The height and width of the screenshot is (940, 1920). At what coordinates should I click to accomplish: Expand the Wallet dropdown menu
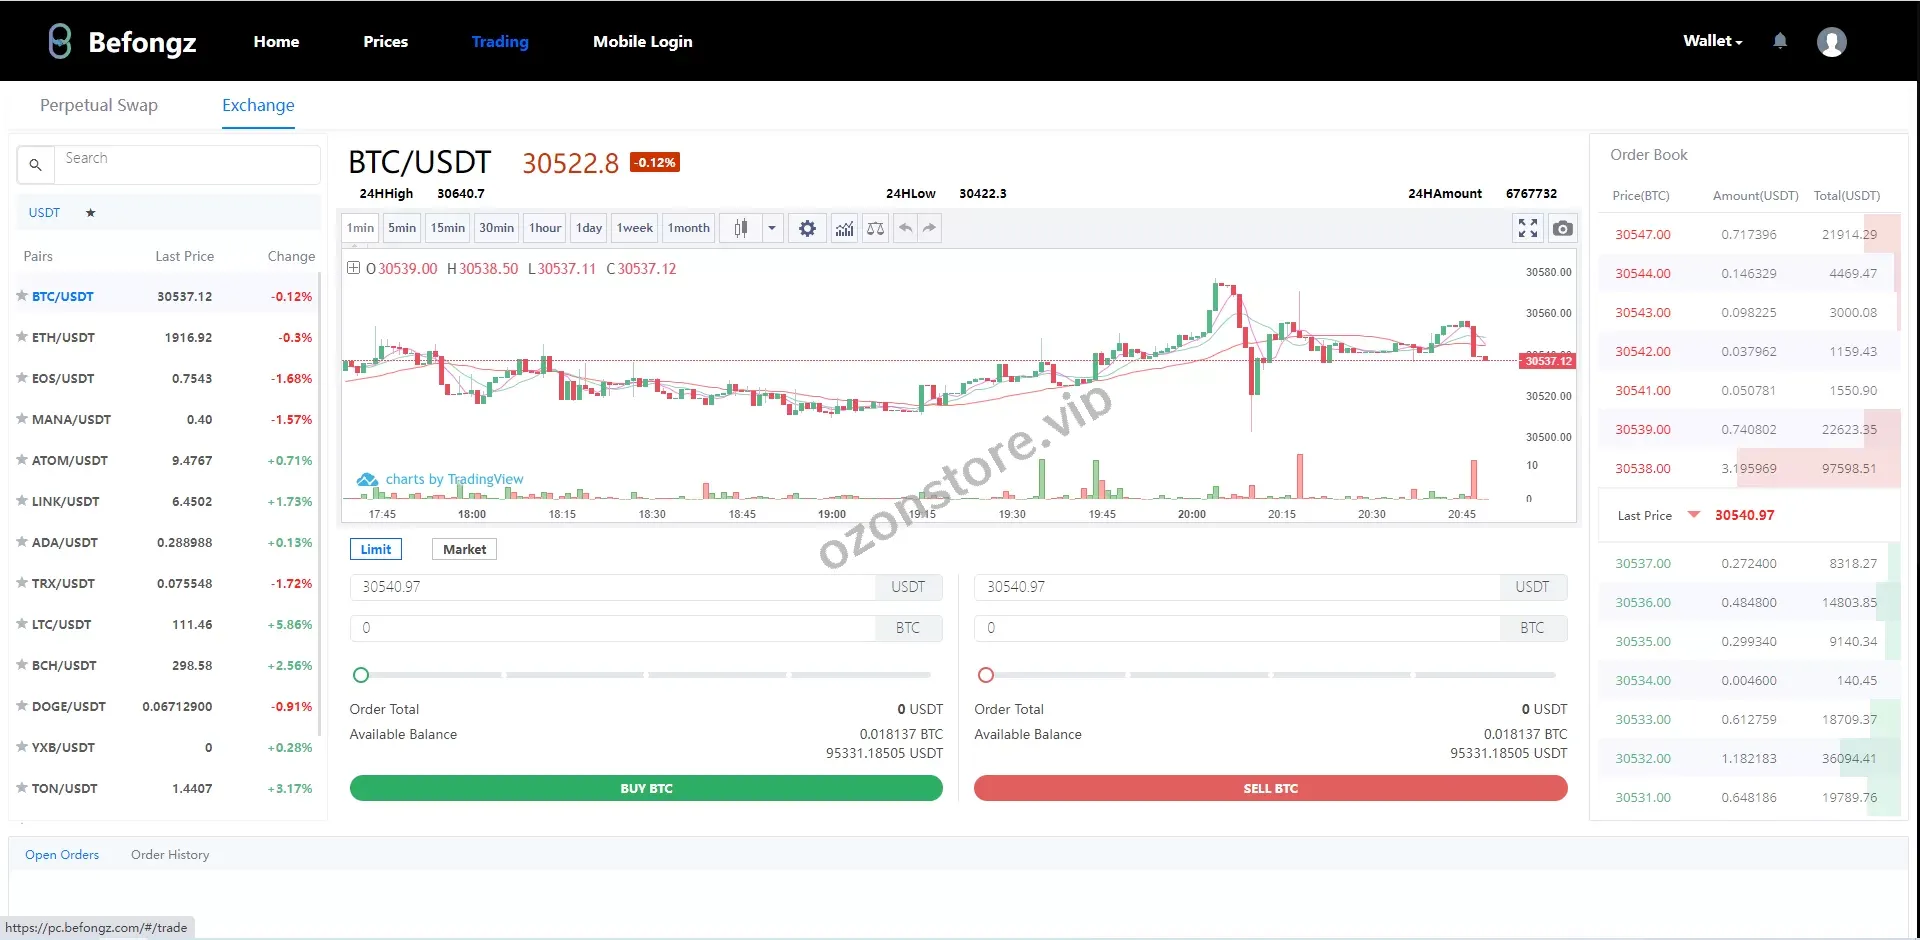1712,41
